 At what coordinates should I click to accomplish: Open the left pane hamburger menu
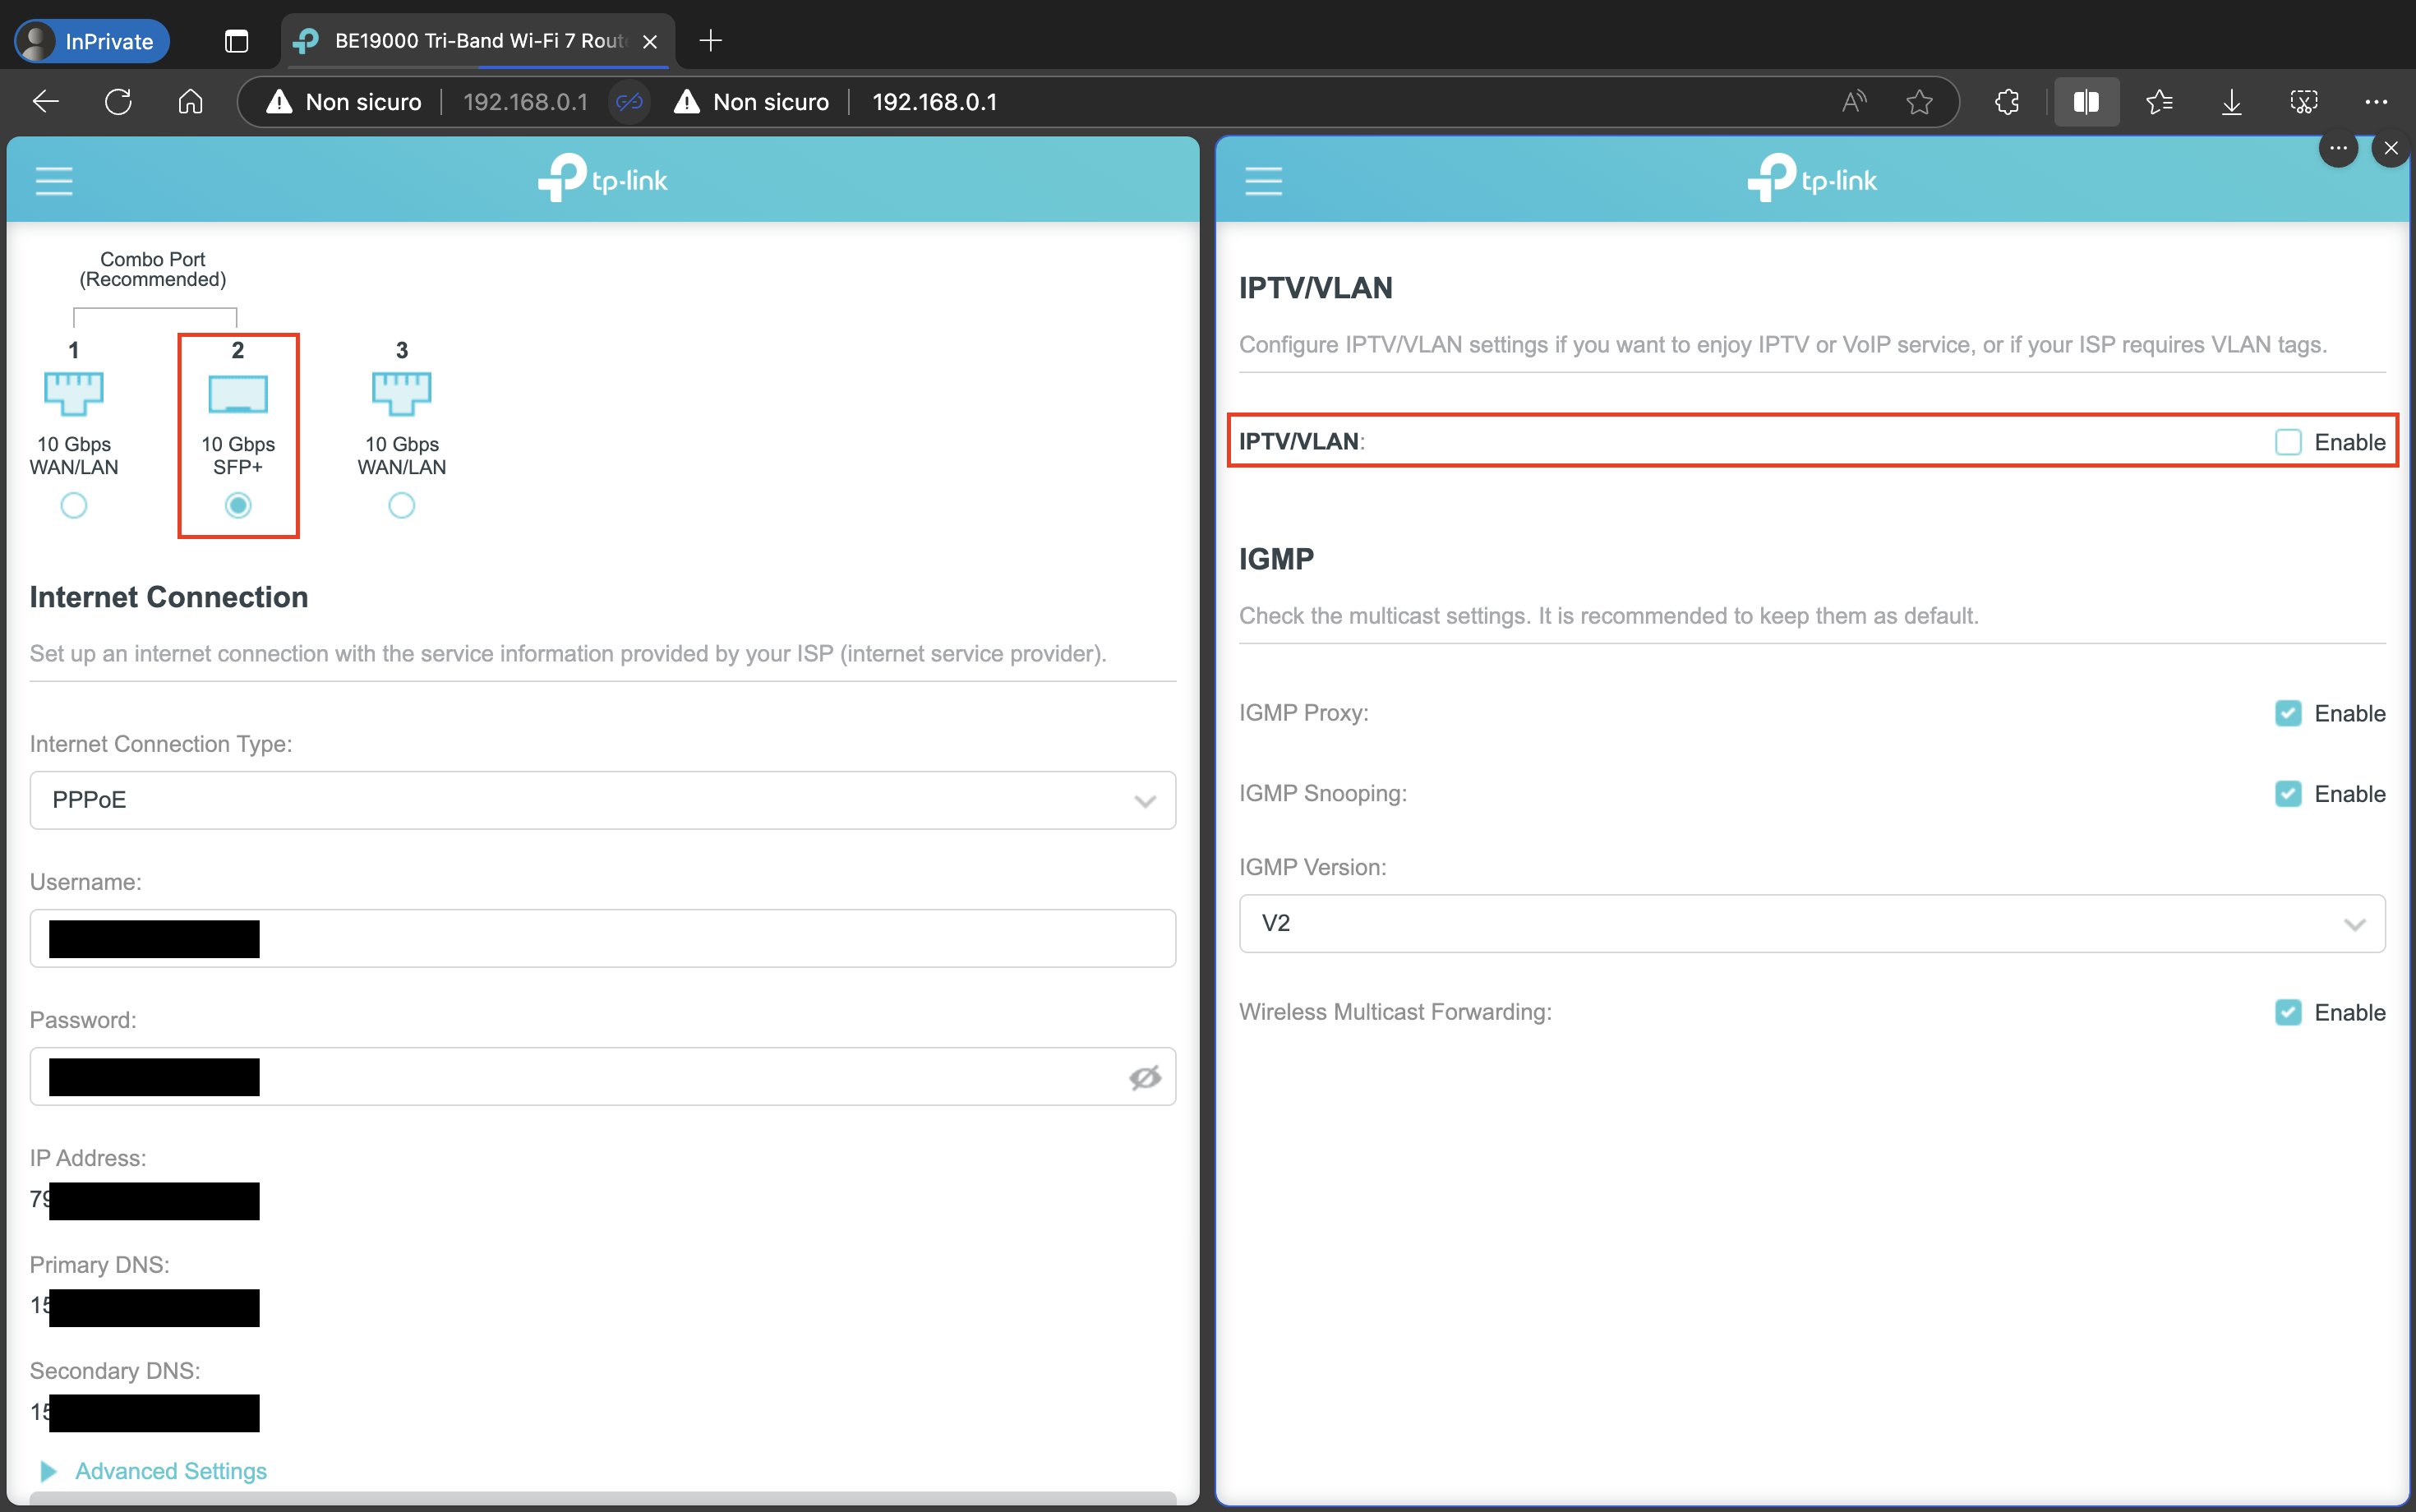(x=54, y=181)
